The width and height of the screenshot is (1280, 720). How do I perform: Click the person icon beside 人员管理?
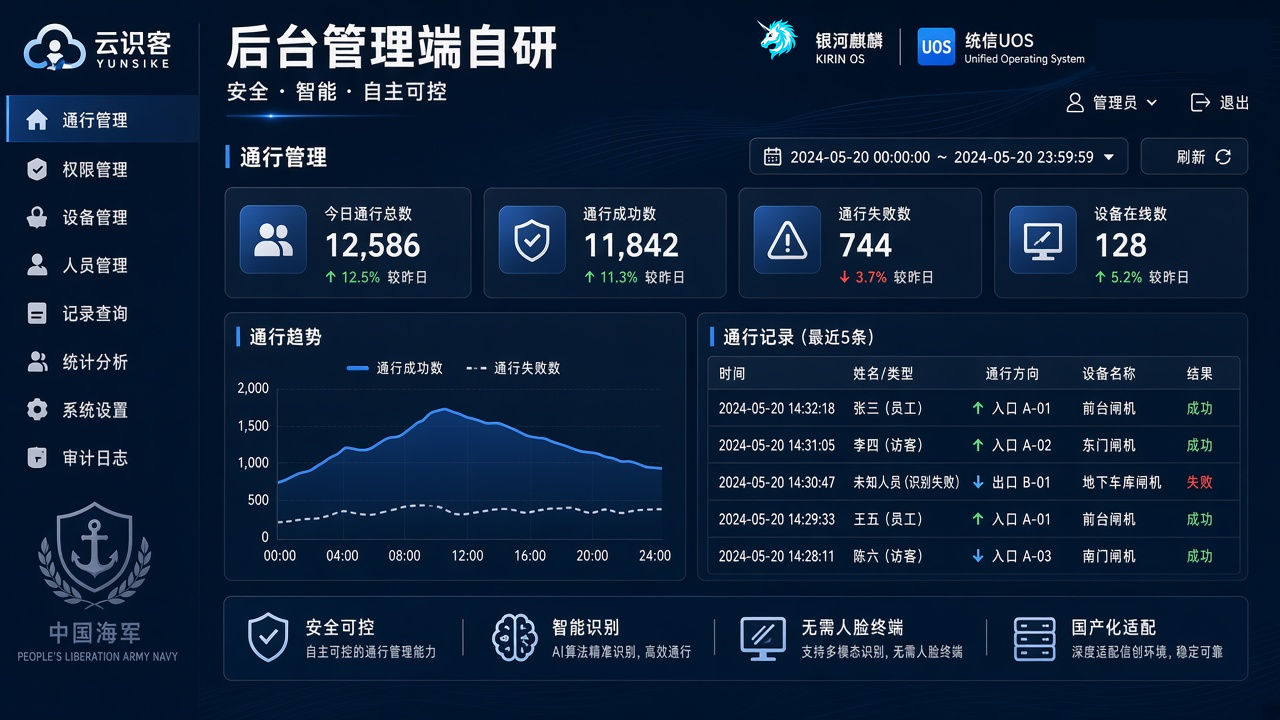pos(37,265)
